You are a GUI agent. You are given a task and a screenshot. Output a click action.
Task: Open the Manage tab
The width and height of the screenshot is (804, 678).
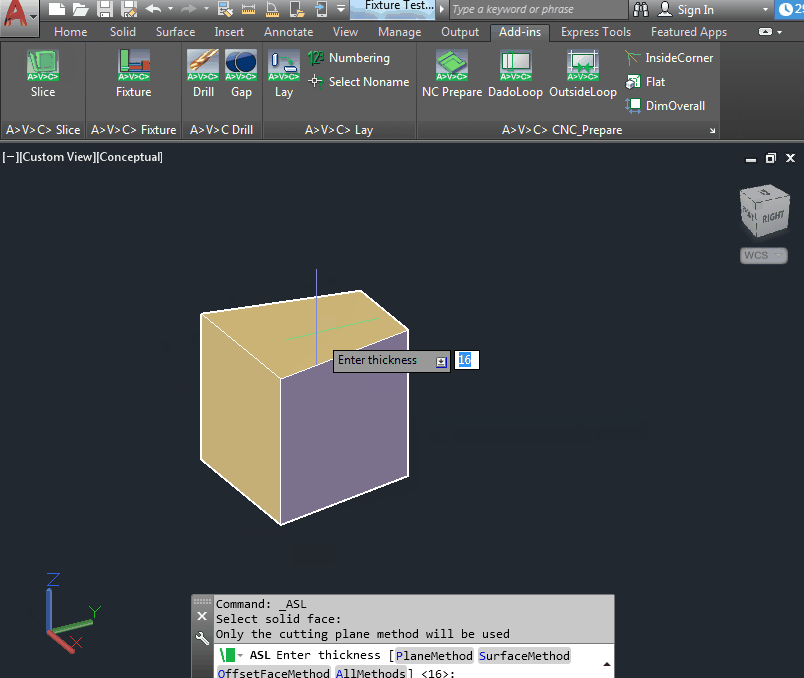click(399, 32)
